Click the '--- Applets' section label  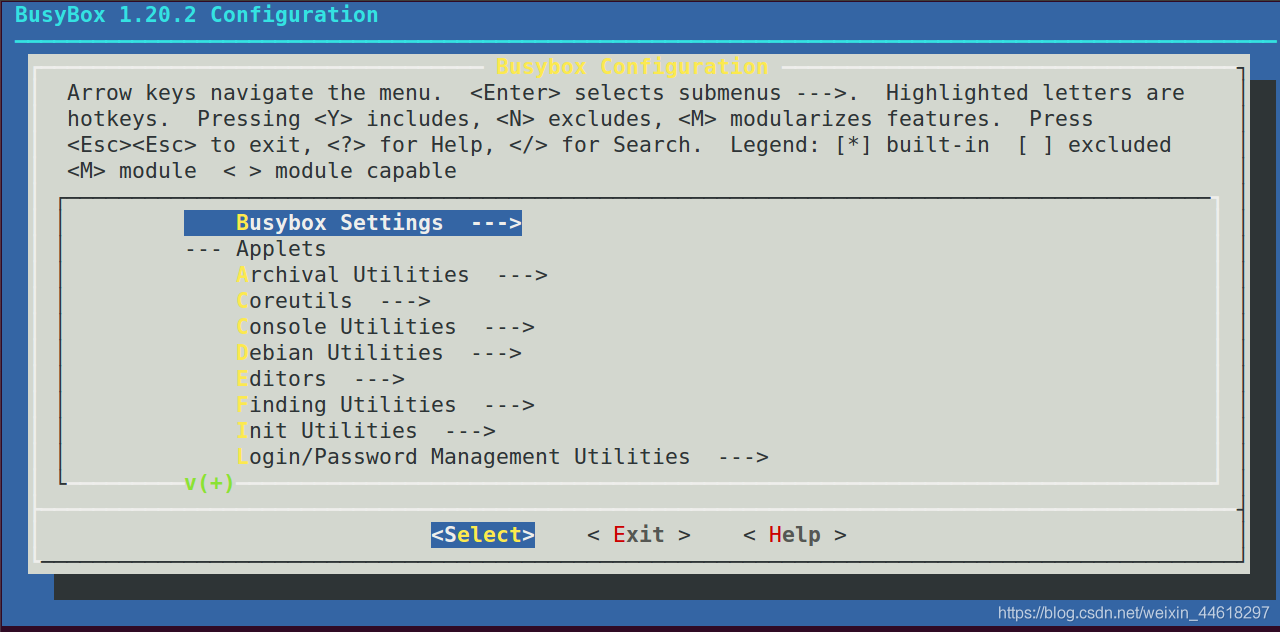(256, 248)
